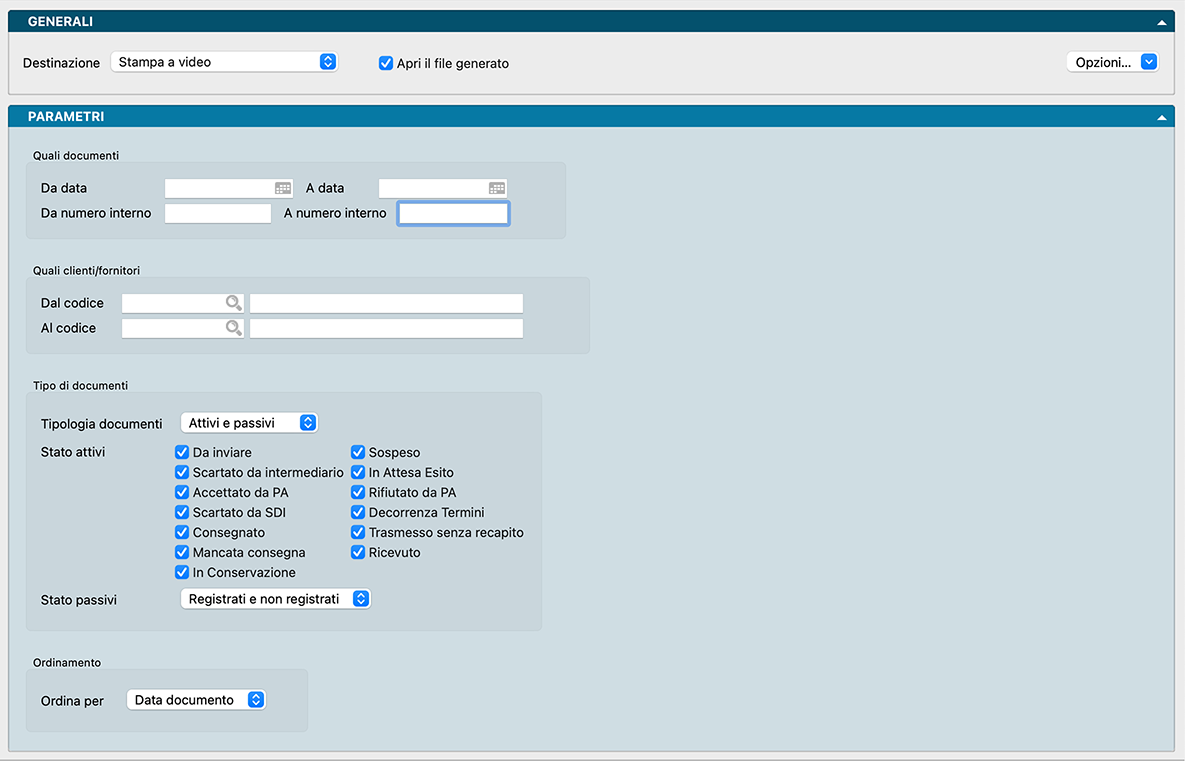Click the Al codice search magnifier
This screenshot has width=1185, height=761.
click(x=233, y=328)
